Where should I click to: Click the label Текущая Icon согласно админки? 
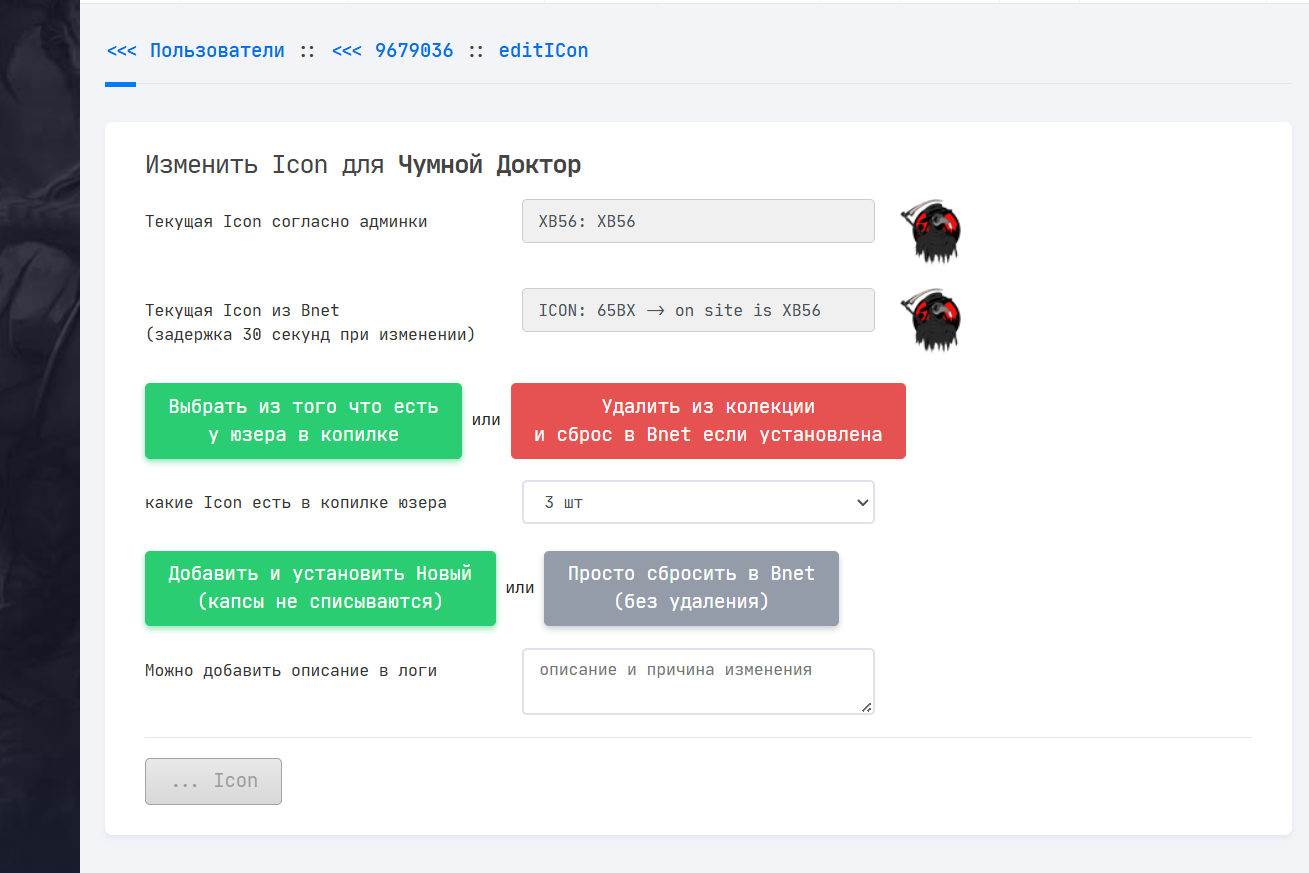(286, 222)
